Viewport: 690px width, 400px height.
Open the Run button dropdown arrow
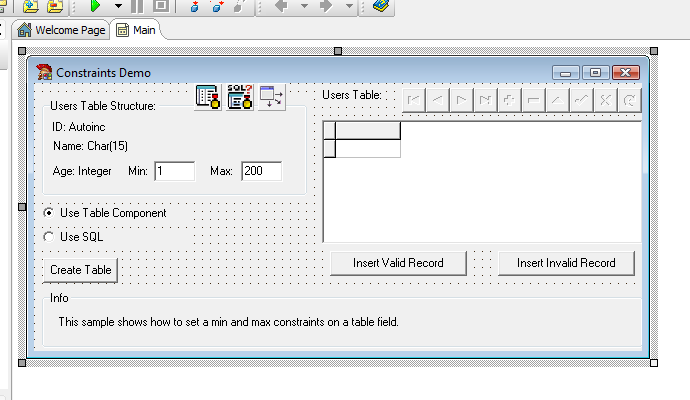[118, 6]
